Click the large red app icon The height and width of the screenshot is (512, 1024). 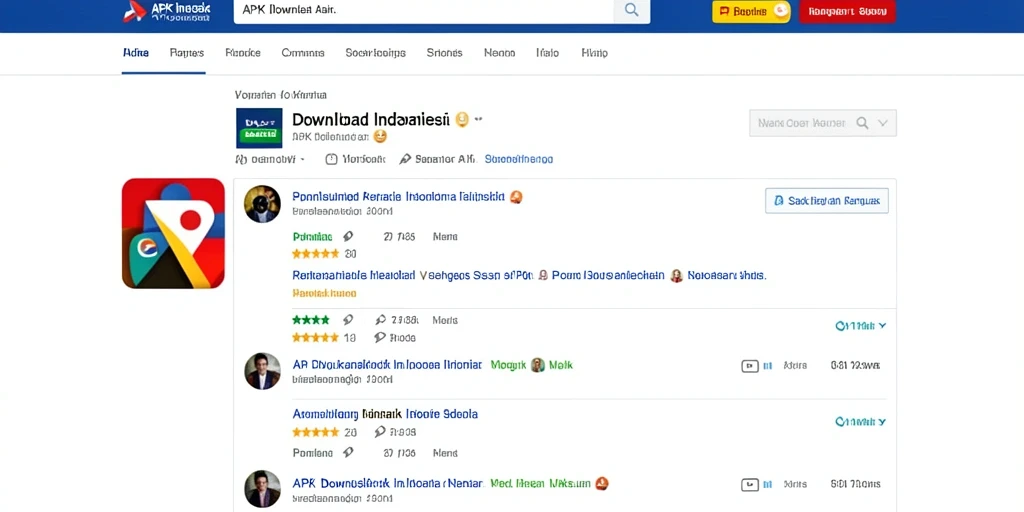click(x=173, y=233)
